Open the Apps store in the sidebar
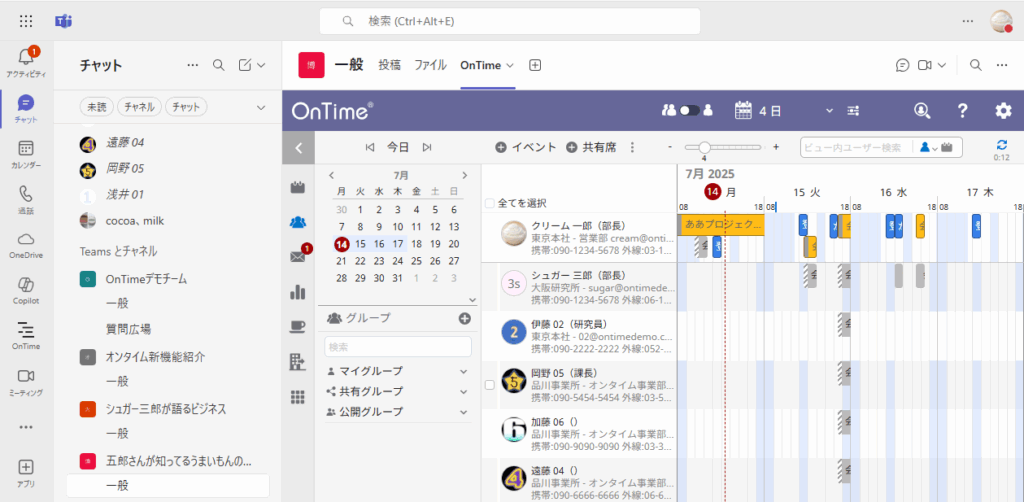Image resolution: width=1024 pixels, height=502 pixels. [x=26, y=474]
